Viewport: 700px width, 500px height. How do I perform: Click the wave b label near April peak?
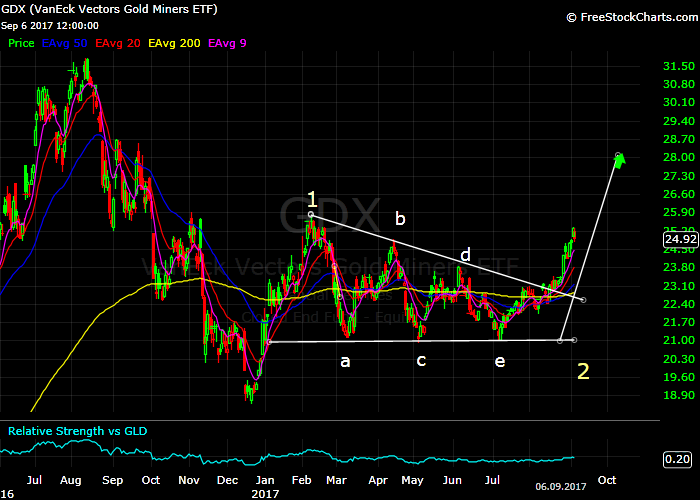point(400,218)
